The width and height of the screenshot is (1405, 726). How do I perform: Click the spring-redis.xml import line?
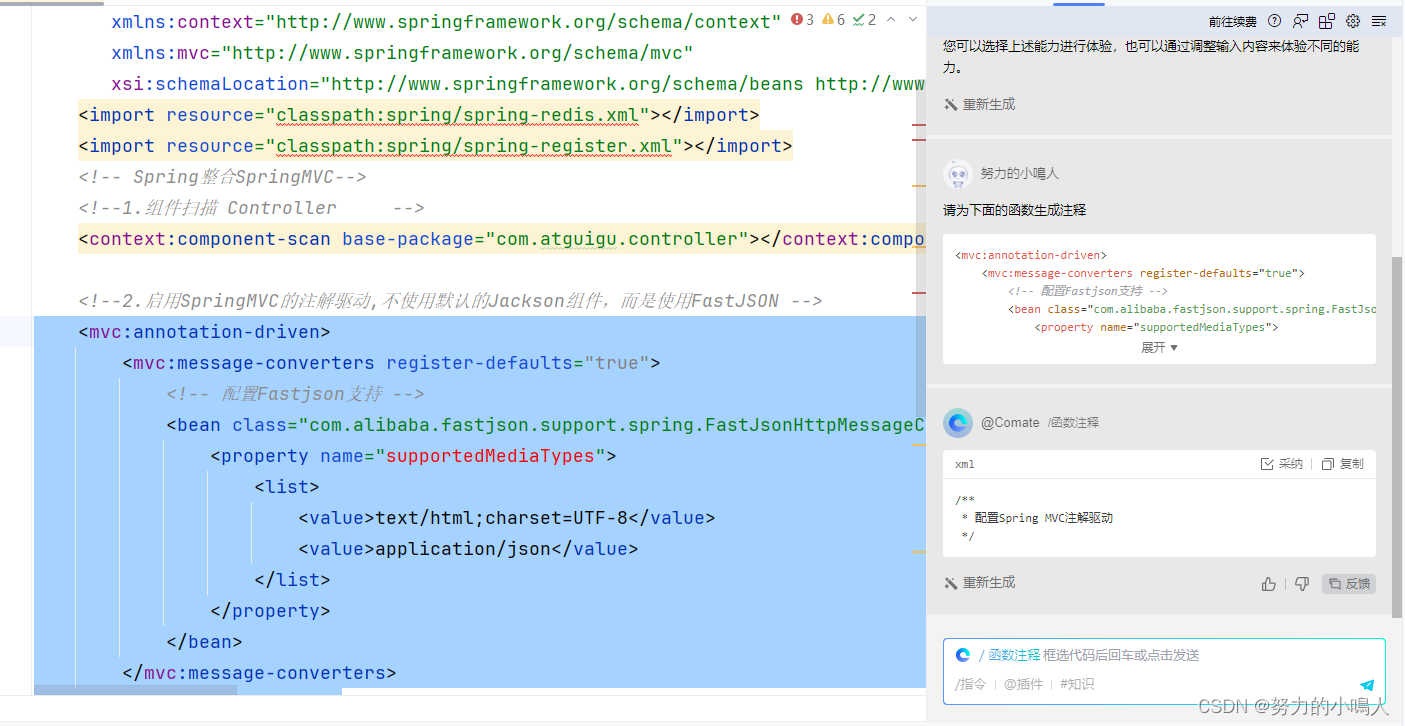click(x=419, y=115)
